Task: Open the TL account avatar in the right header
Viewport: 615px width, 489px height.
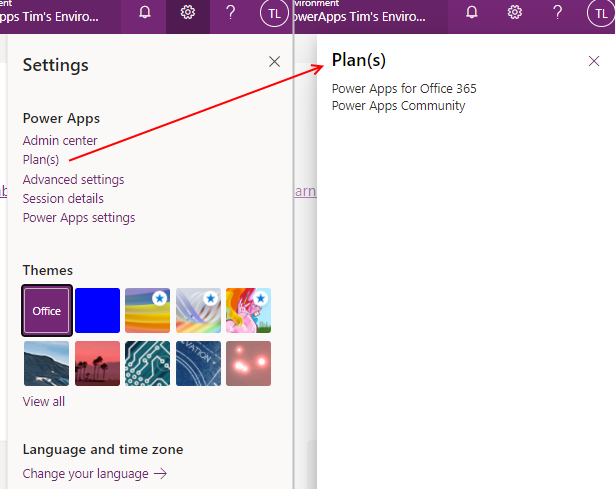Action: click(x=601, y=14)
